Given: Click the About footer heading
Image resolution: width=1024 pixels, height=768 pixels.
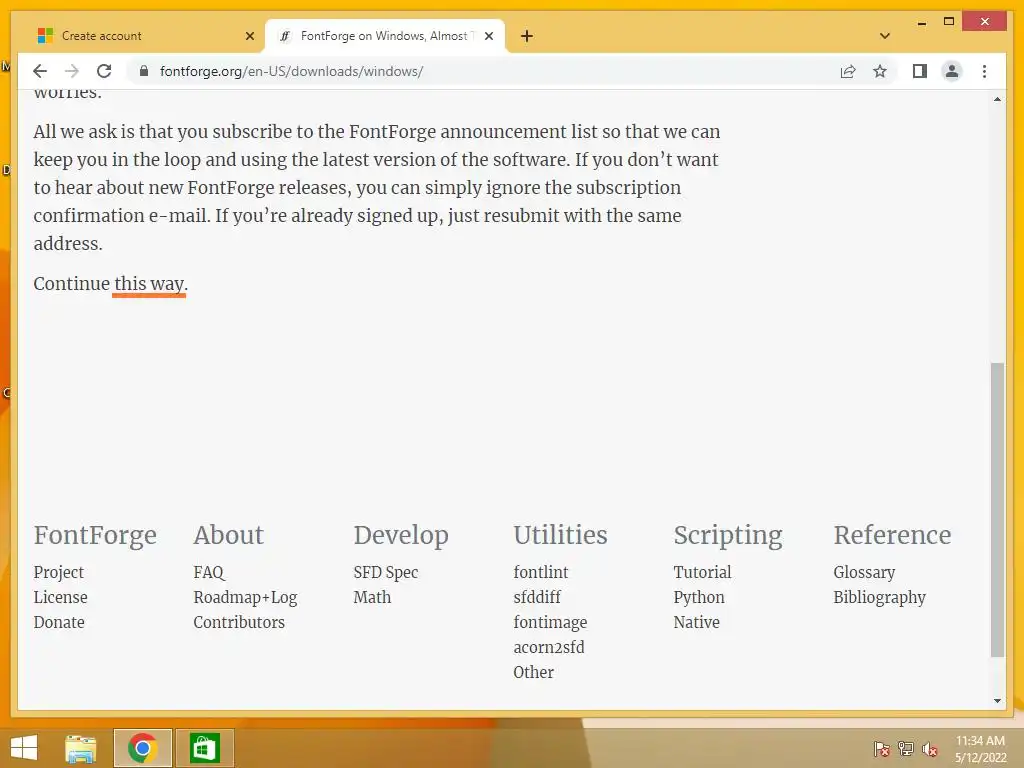Looking at the screenshot, I should pos(229,535).
